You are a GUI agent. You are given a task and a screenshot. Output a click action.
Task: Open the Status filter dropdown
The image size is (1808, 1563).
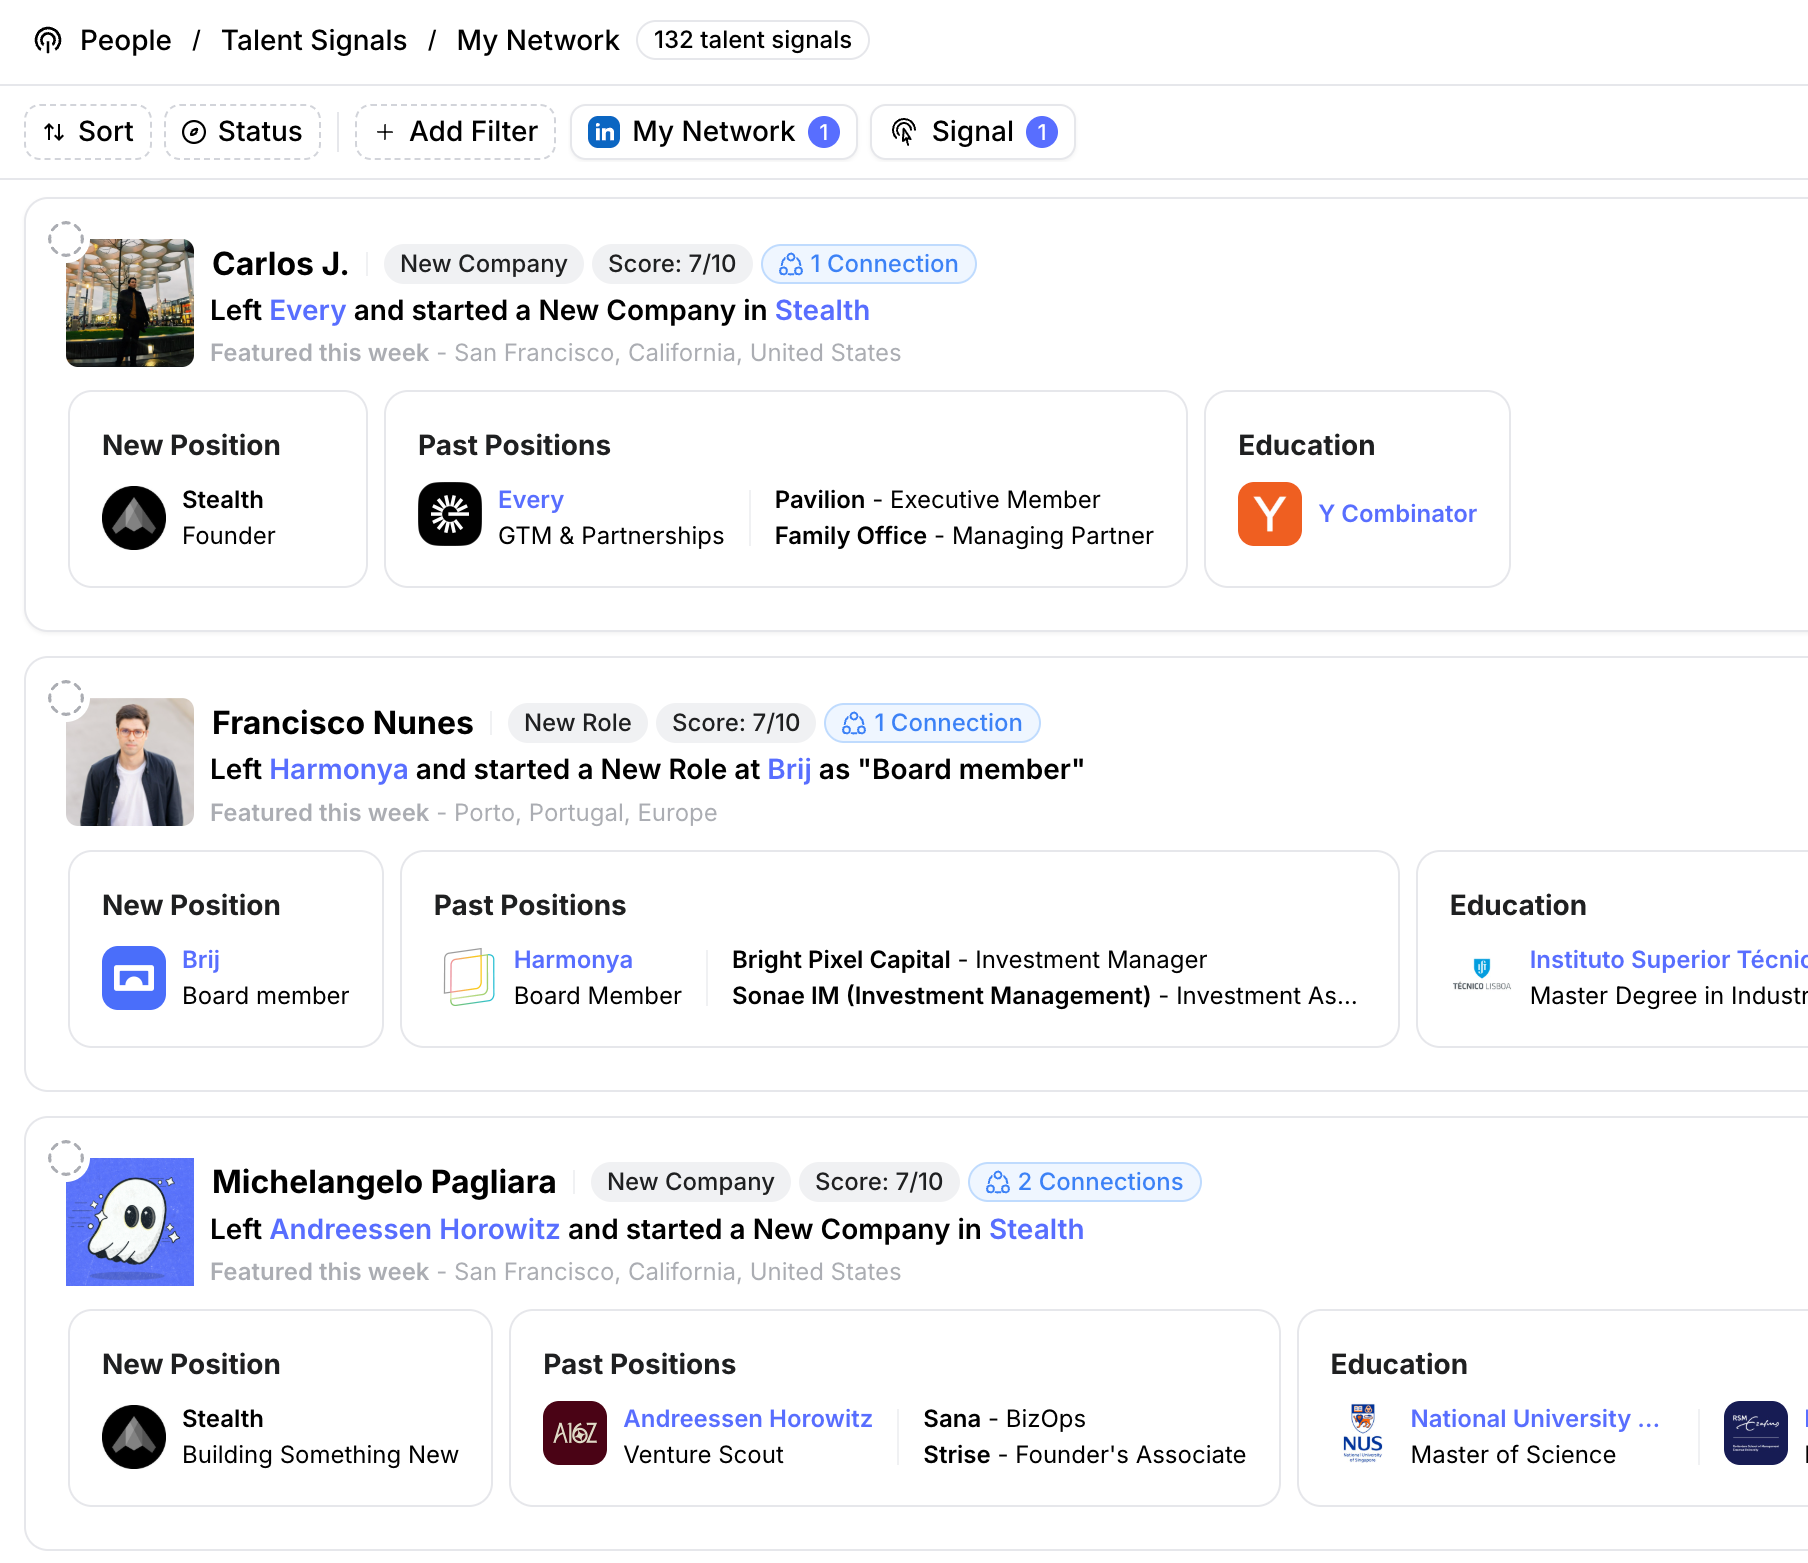click(x=242, y=132)
